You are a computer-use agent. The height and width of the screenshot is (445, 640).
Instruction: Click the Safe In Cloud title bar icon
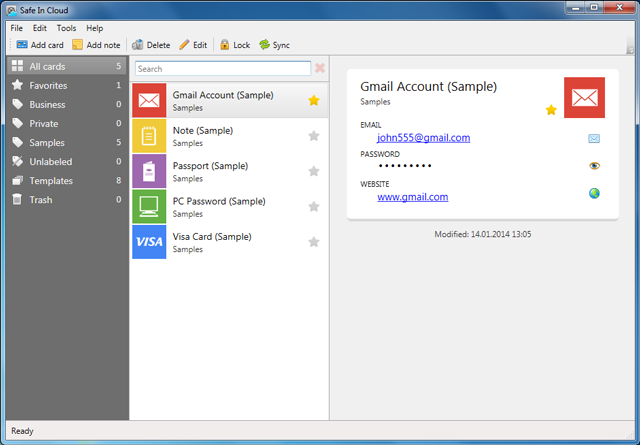click(x=12, y=10)
